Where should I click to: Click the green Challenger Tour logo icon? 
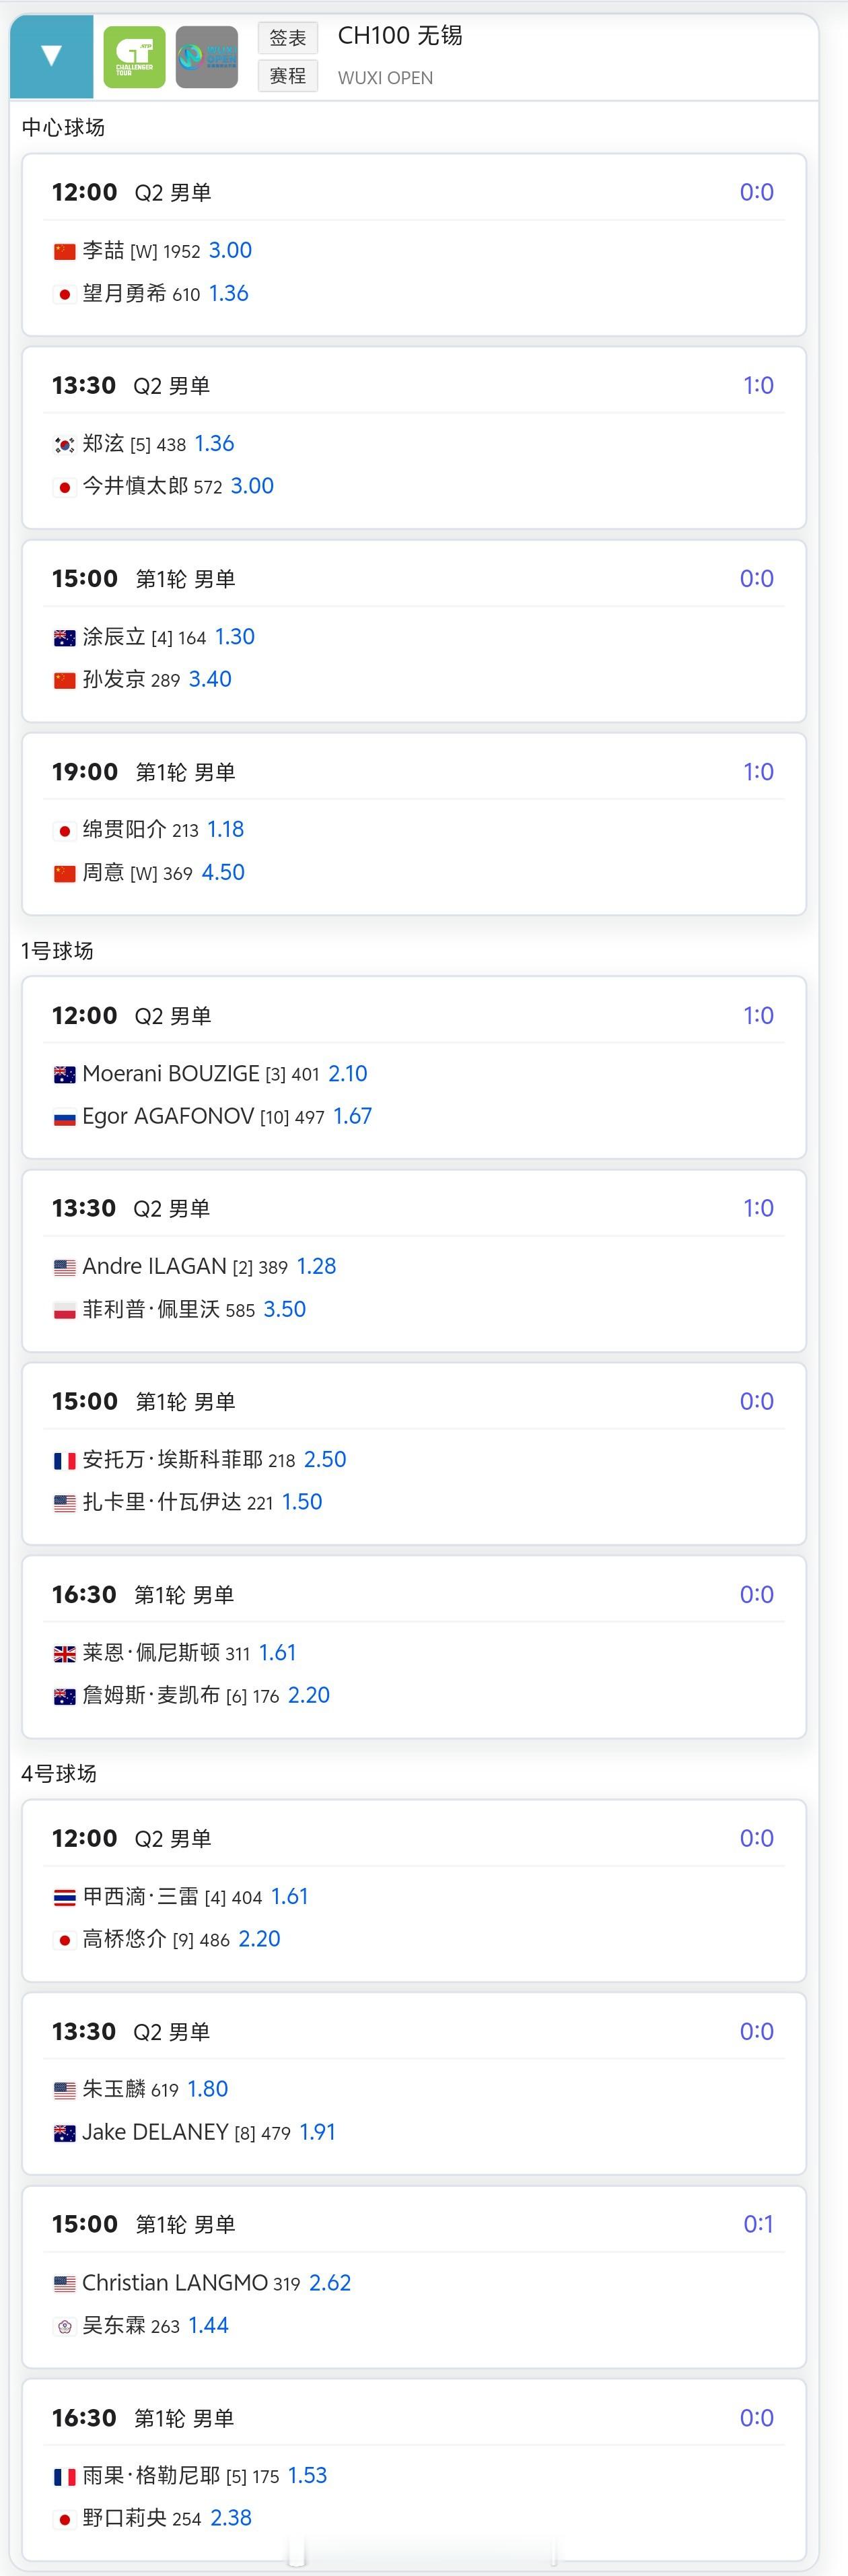134,57
